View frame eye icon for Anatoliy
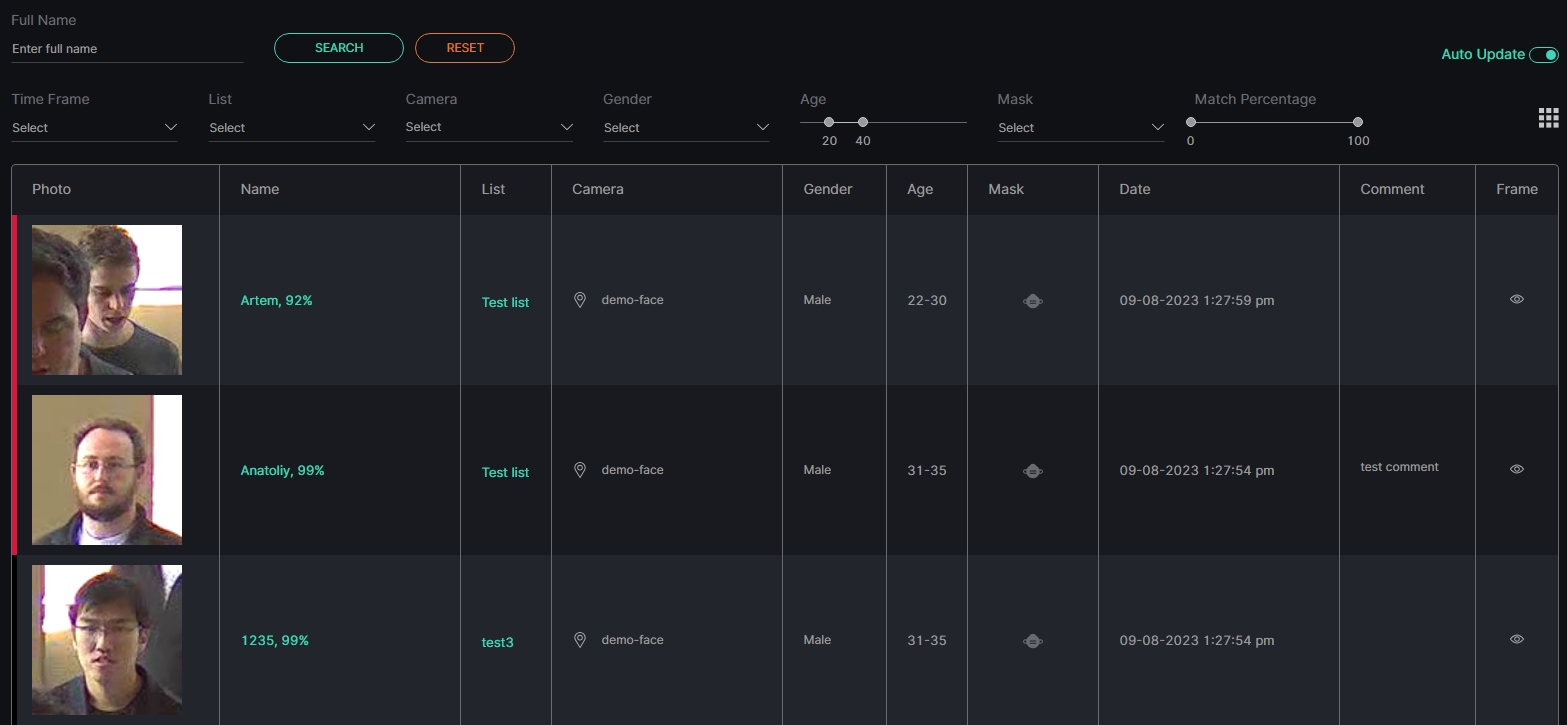The height and width of the screenshot is (725, 1567). tap(1517, 469)
